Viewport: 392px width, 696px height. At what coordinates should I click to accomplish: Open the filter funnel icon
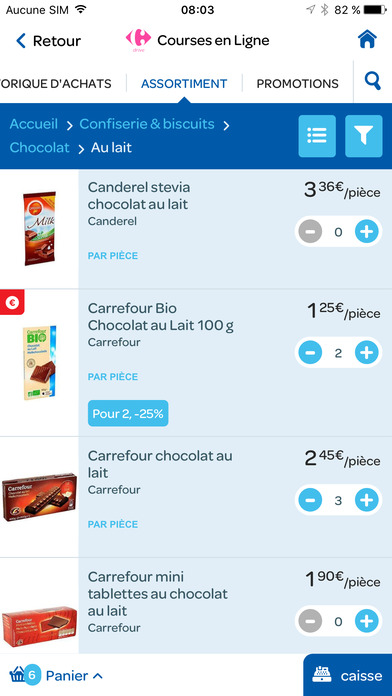[x=364, y=136]
